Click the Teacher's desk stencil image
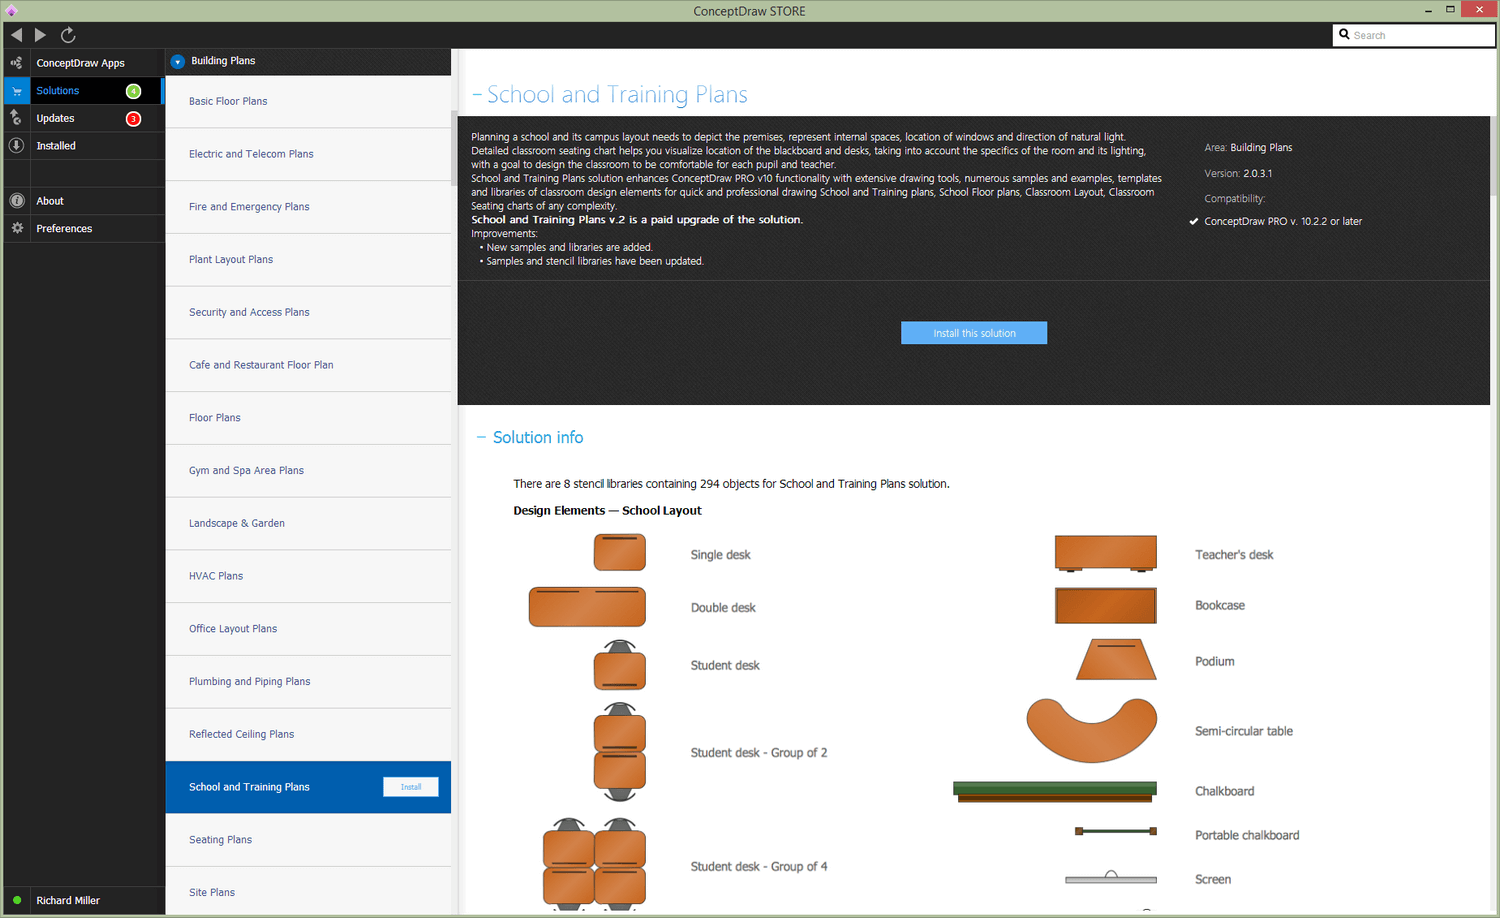Screen dimensions: 1500x918 1106,553
